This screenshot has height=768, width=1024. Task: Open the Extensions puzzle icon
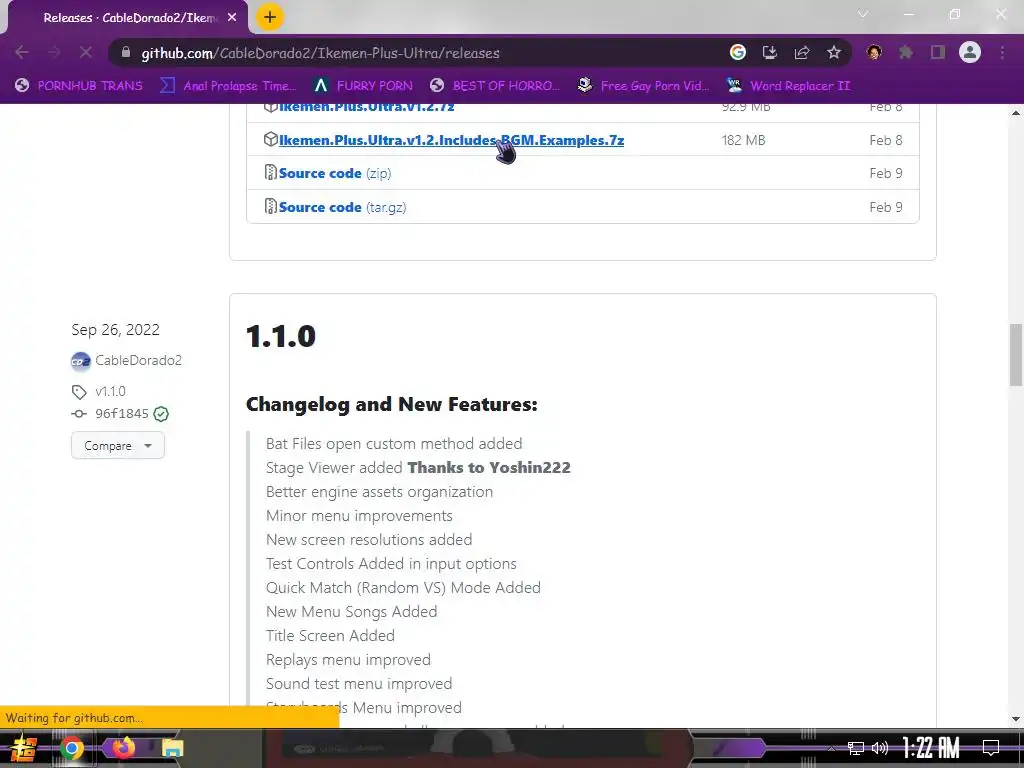(x=905, y=52)
